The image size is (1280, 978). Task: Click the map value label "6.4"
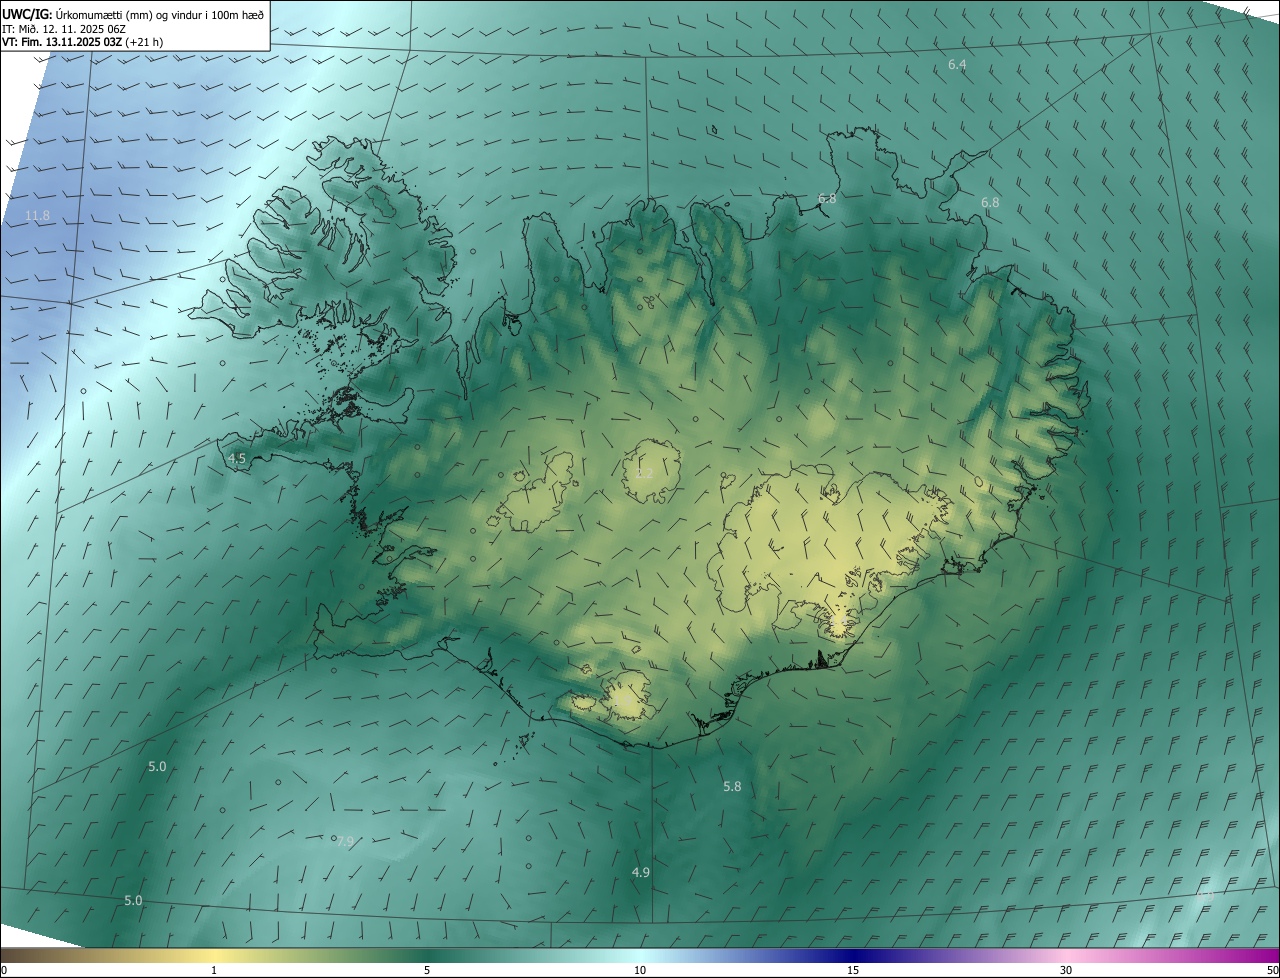click(x=957, y=65)
